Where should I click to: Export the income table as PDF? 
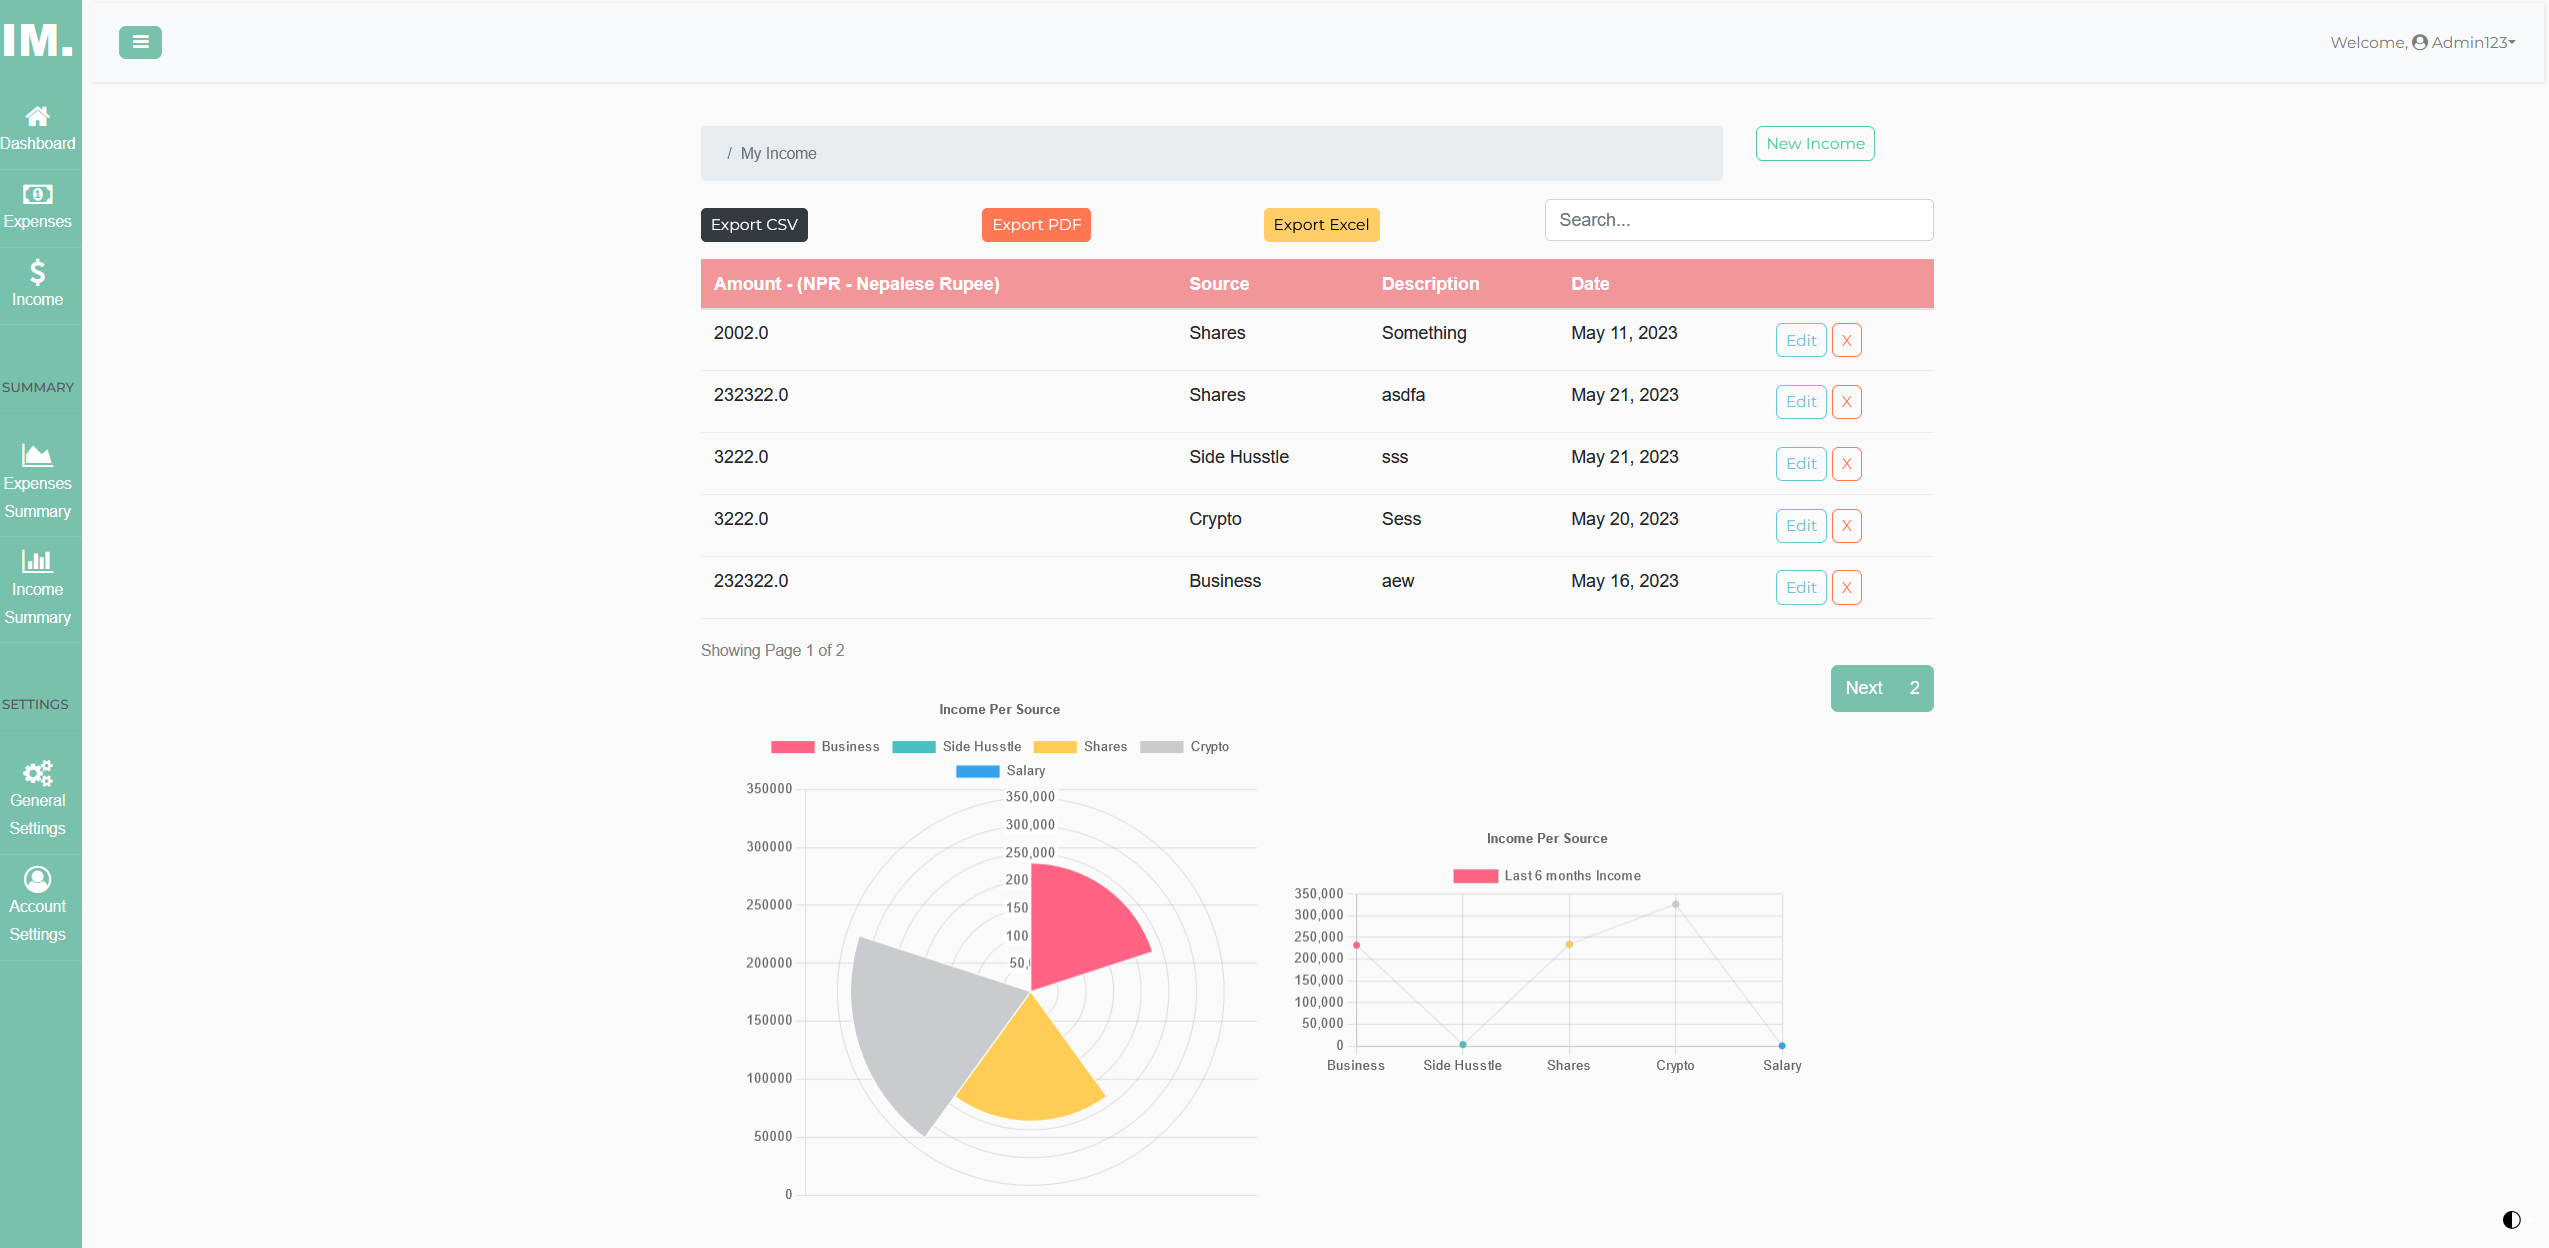(x=1035, y=224)
